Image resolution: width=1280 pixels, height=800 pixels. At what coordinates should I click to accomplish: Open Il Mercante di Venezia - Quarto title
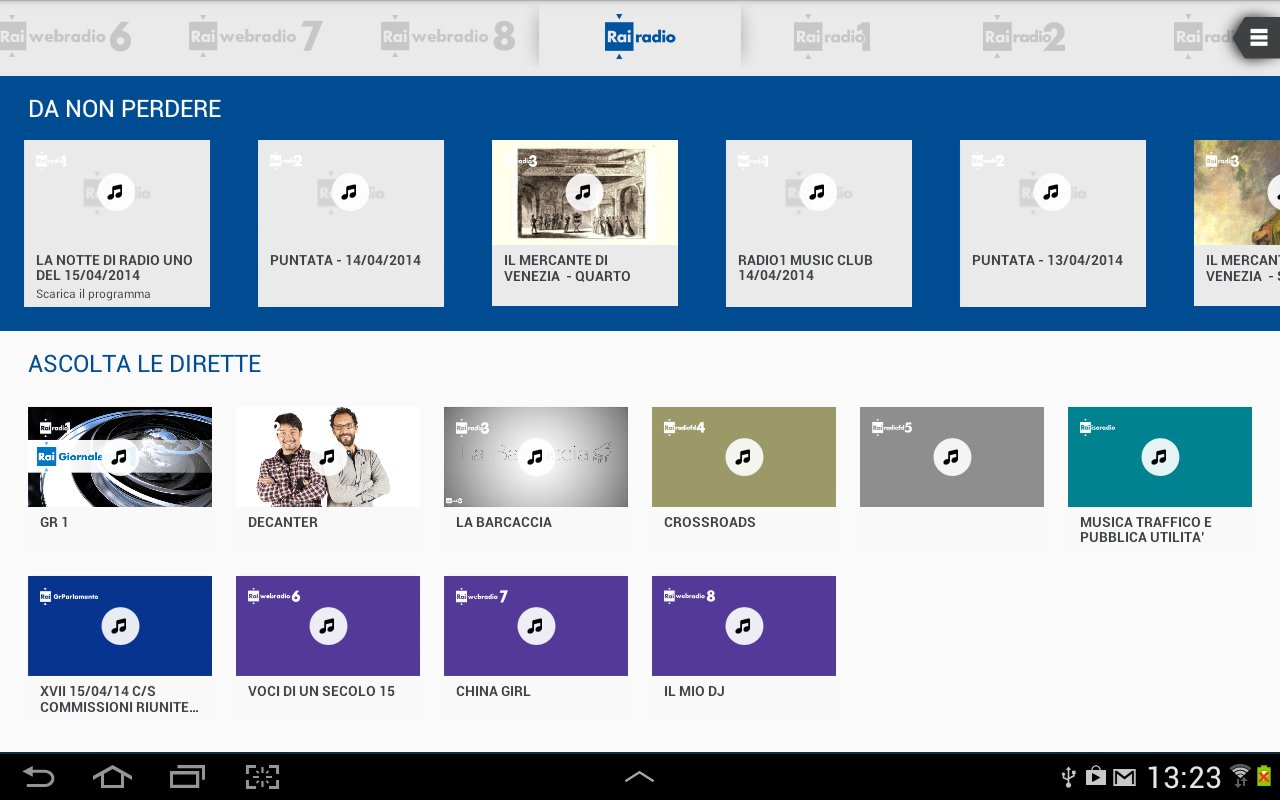(x=567, y=268)
